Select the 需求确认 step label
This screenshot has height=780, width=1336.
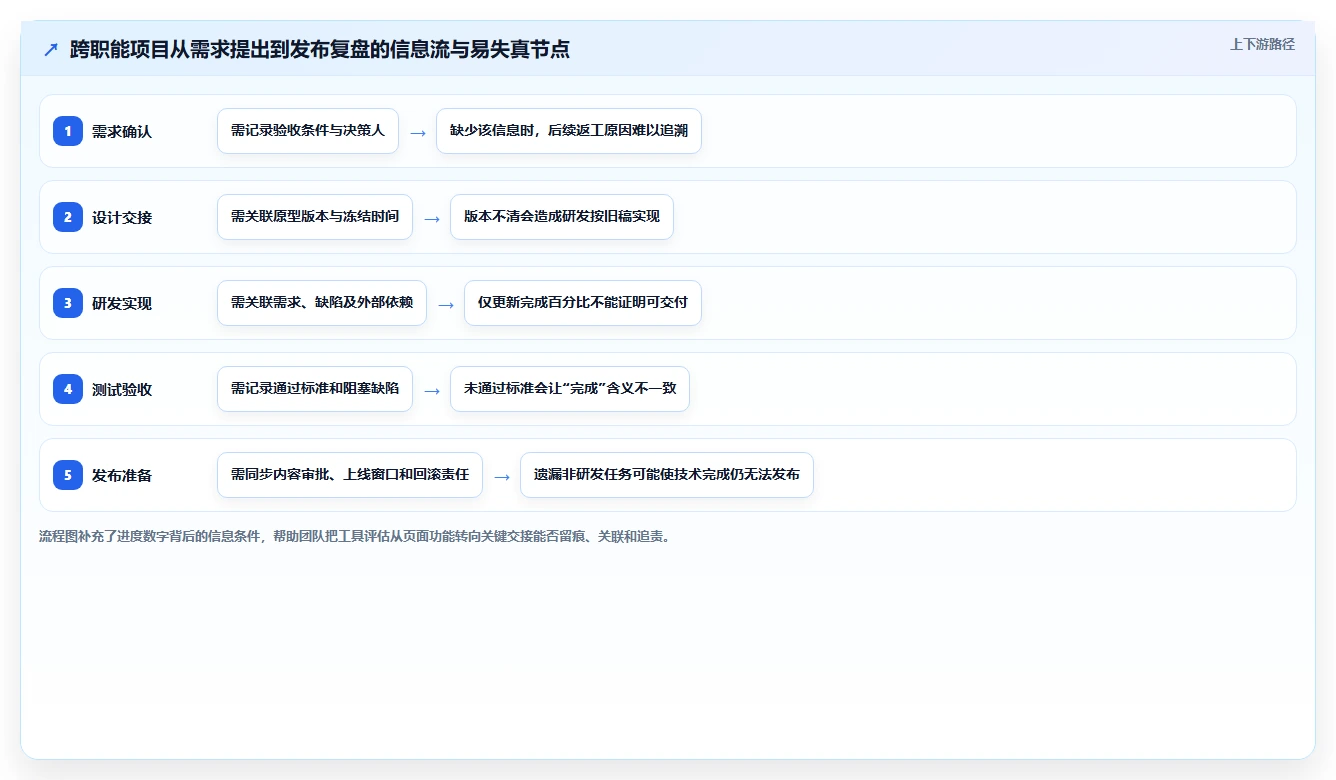point(122,131)
